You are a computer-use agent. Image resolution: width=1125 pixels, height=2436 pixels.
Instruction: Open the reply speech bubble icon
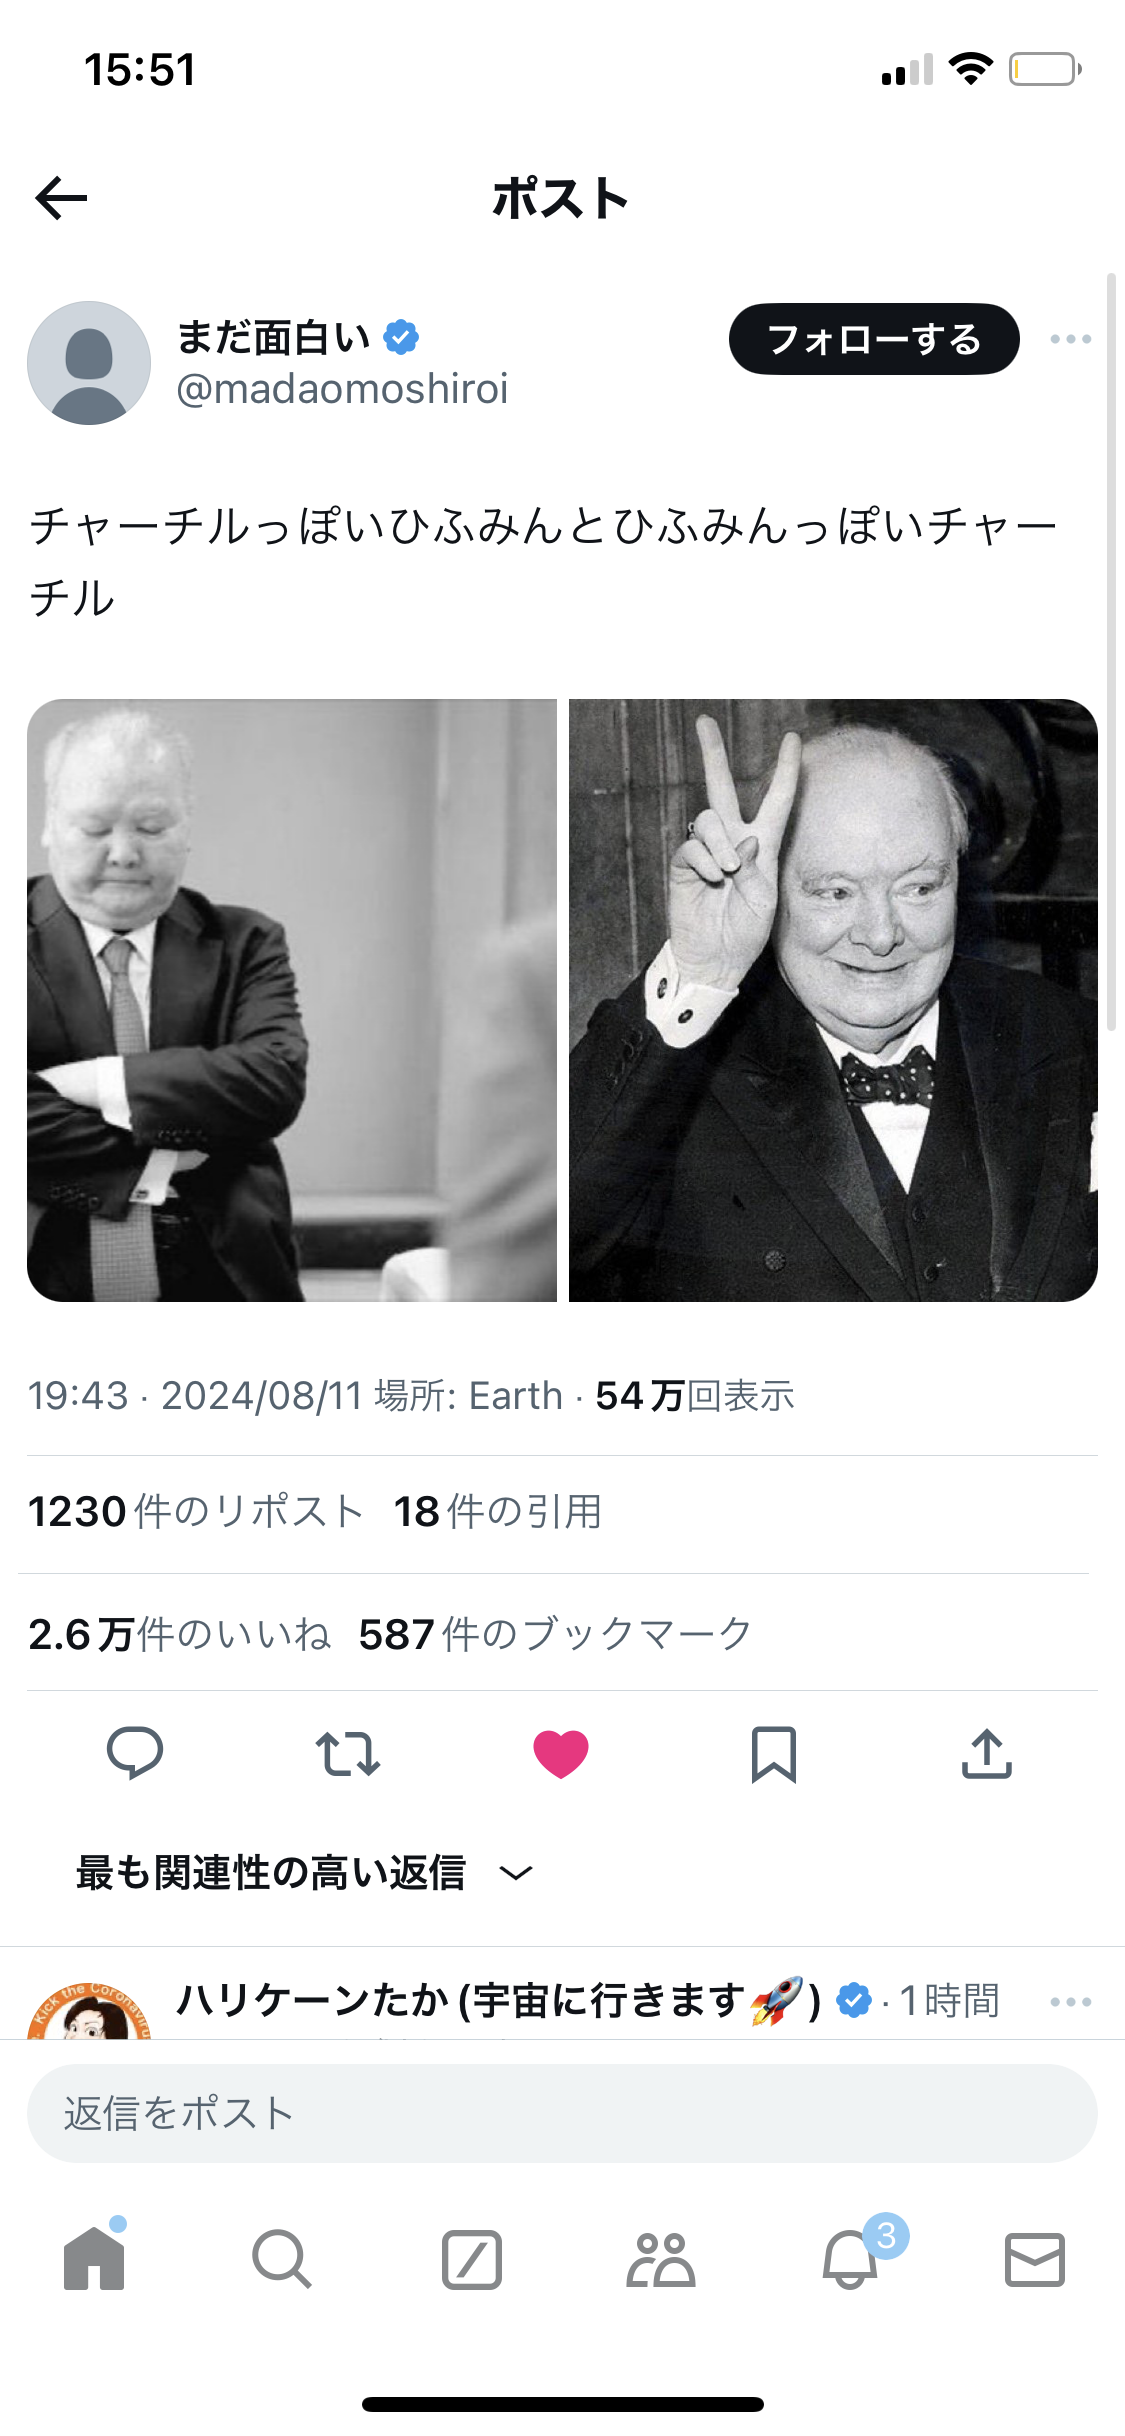click(135, 1753)
